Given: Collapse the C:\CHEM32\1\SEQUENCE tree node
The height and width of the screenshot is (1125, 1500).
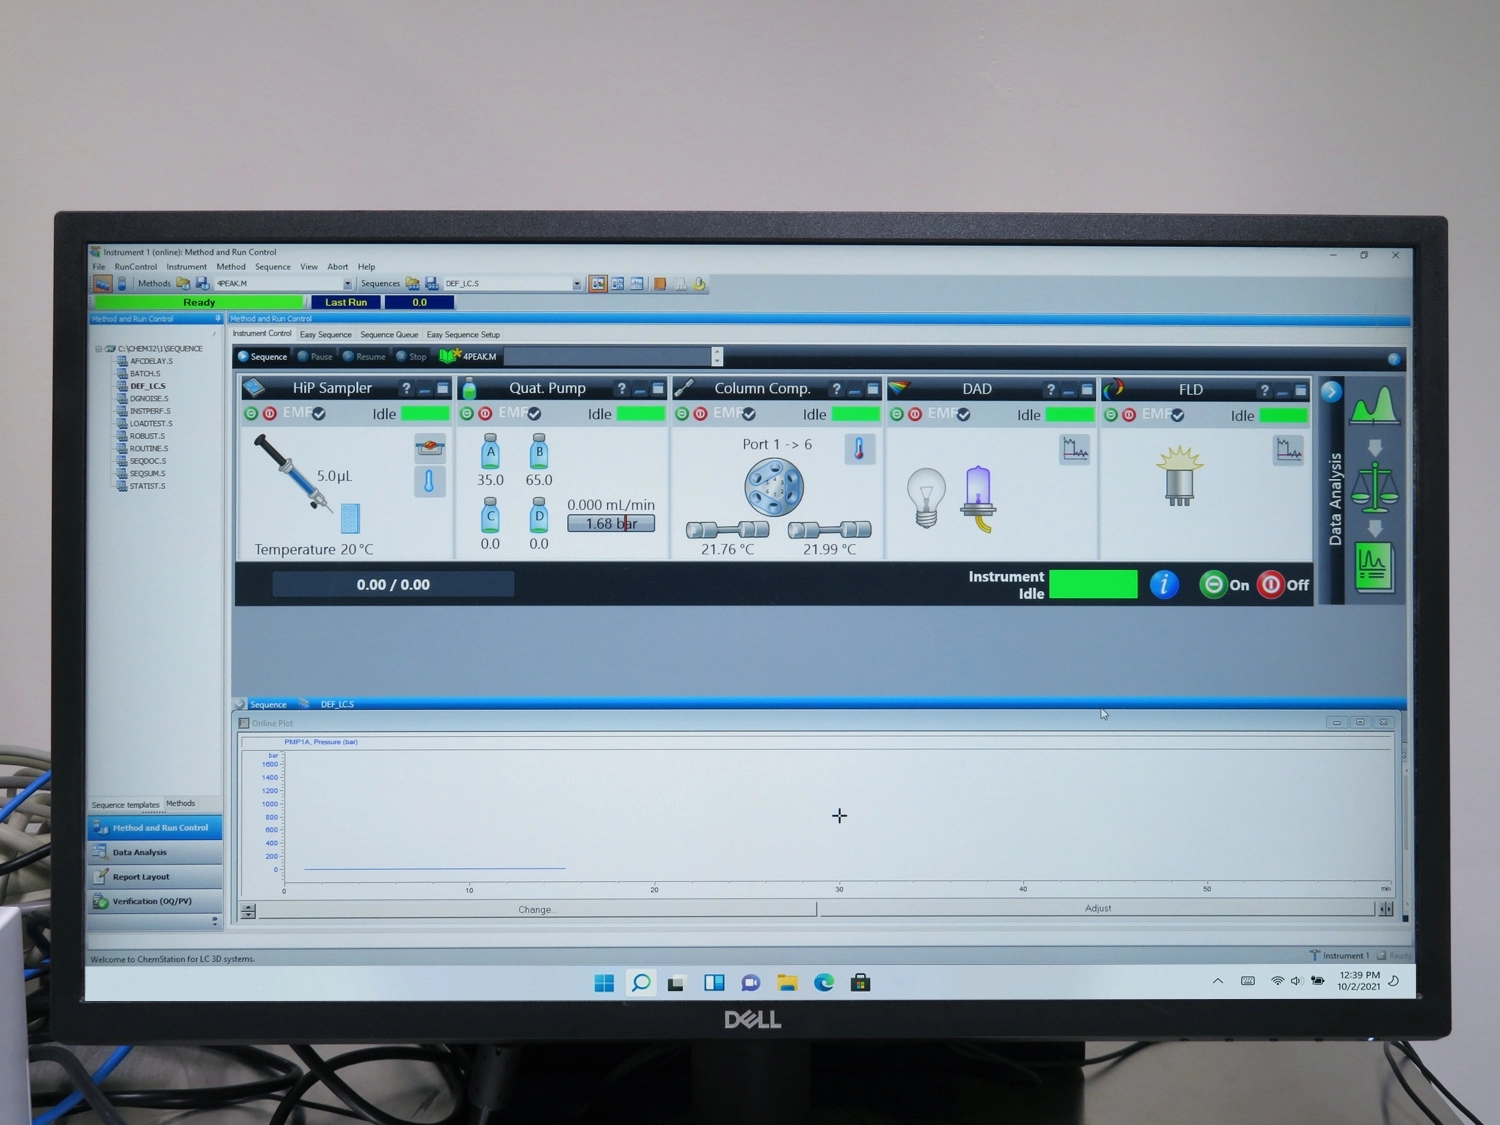Looking at the screenshot, I should pos(98,349).
